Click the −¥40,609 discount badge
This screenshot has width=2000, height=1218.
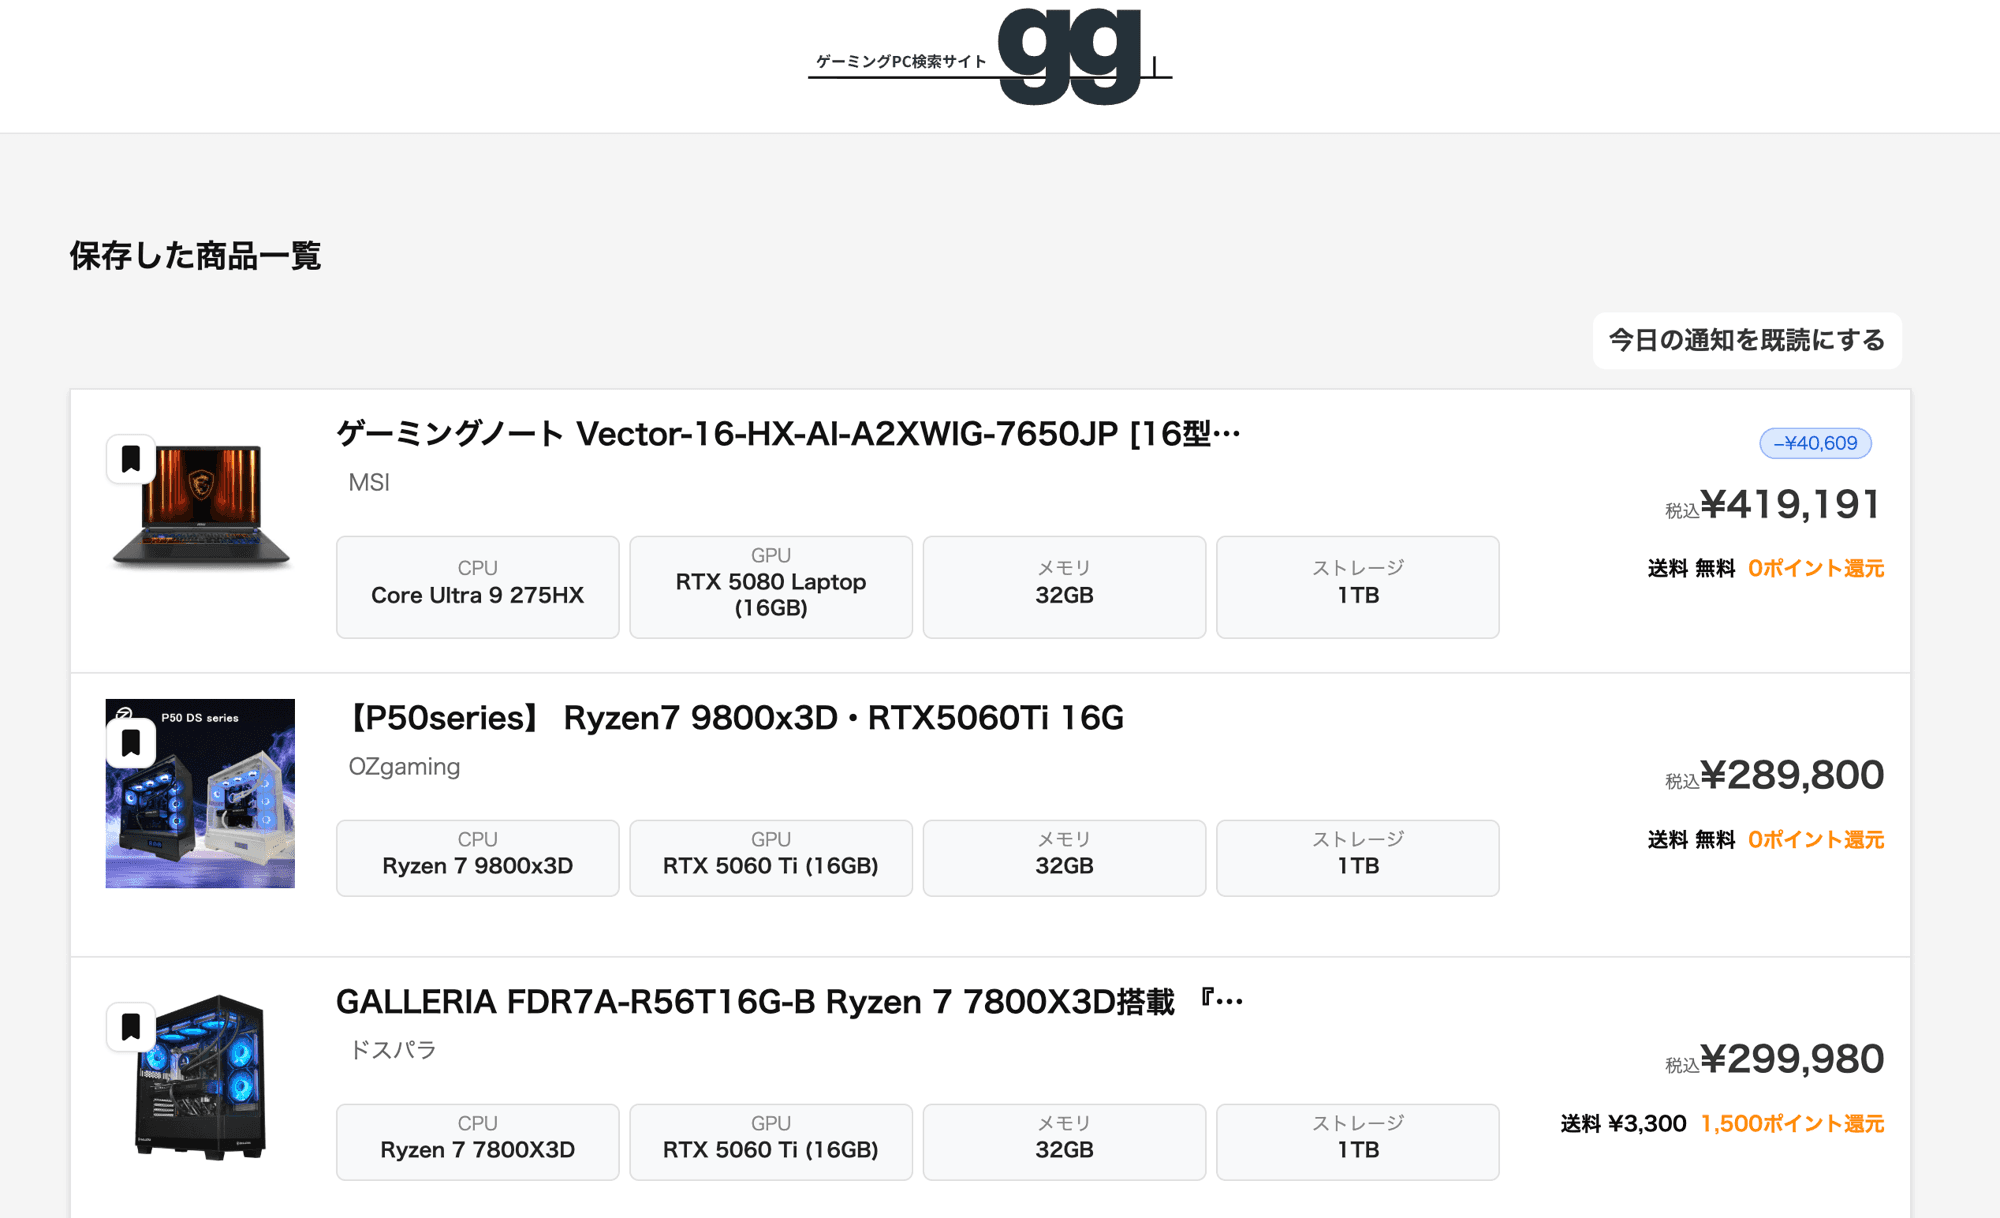point(1816,443)
